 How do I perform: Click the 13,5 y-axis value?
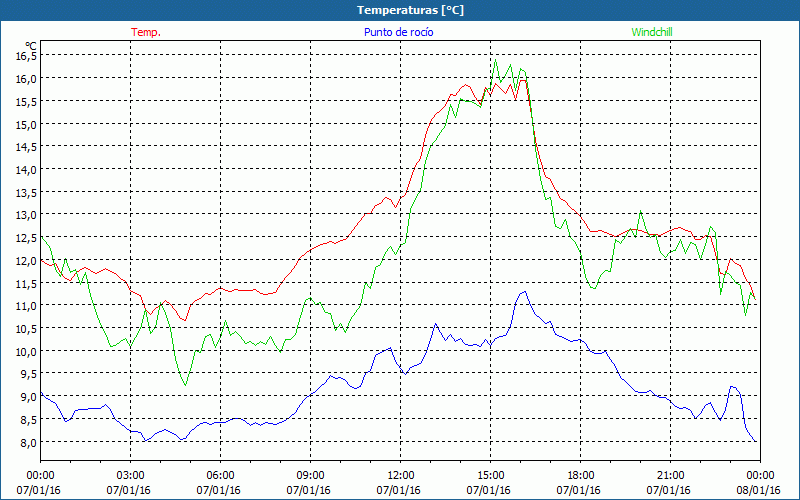pos(26,192)
